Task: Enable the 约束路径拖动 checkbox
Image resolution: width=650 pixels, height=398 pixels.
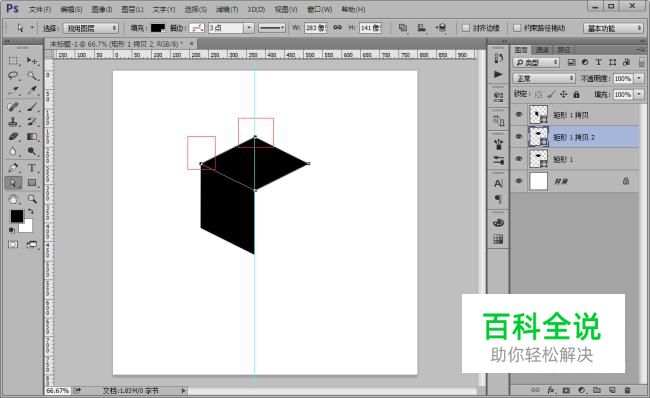Action: [517, 28]
